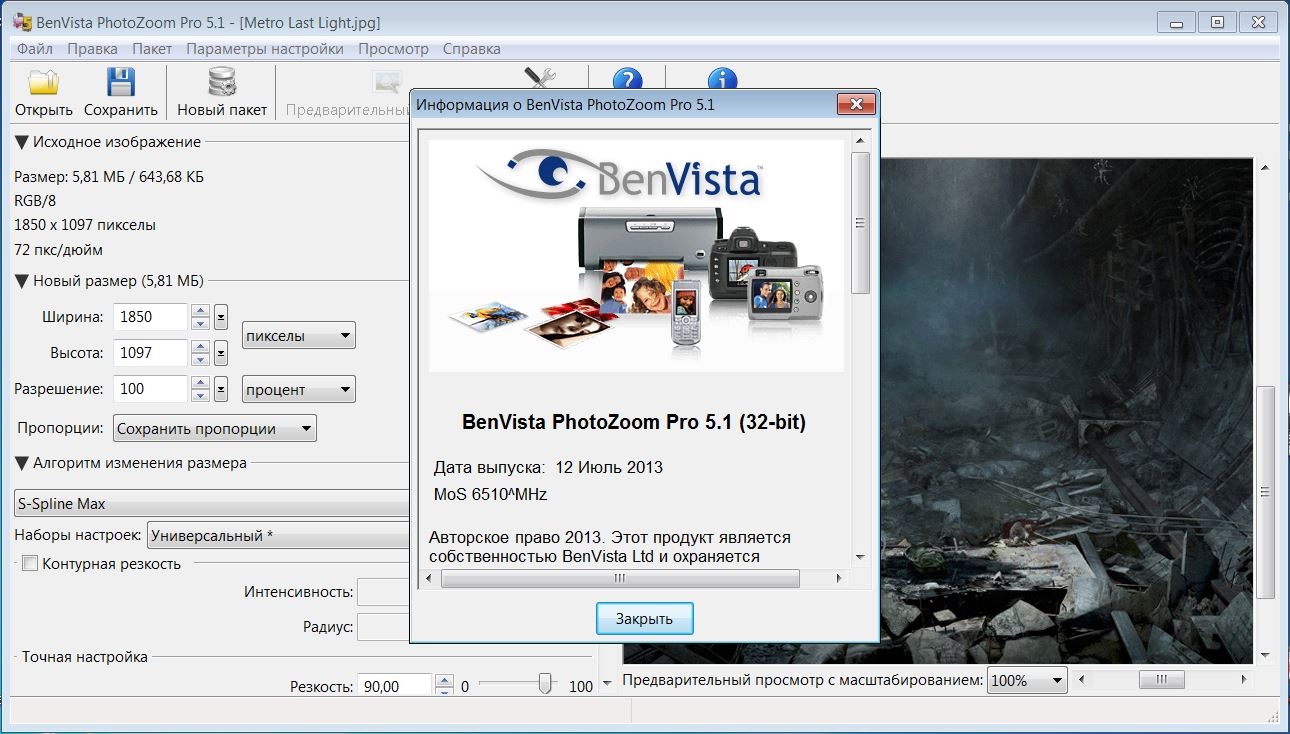Image resolution: width=1290 pixels, height=734 pixels.
Task: Increase Разрешение with the up arrow
Action: (x=200, y=383)
